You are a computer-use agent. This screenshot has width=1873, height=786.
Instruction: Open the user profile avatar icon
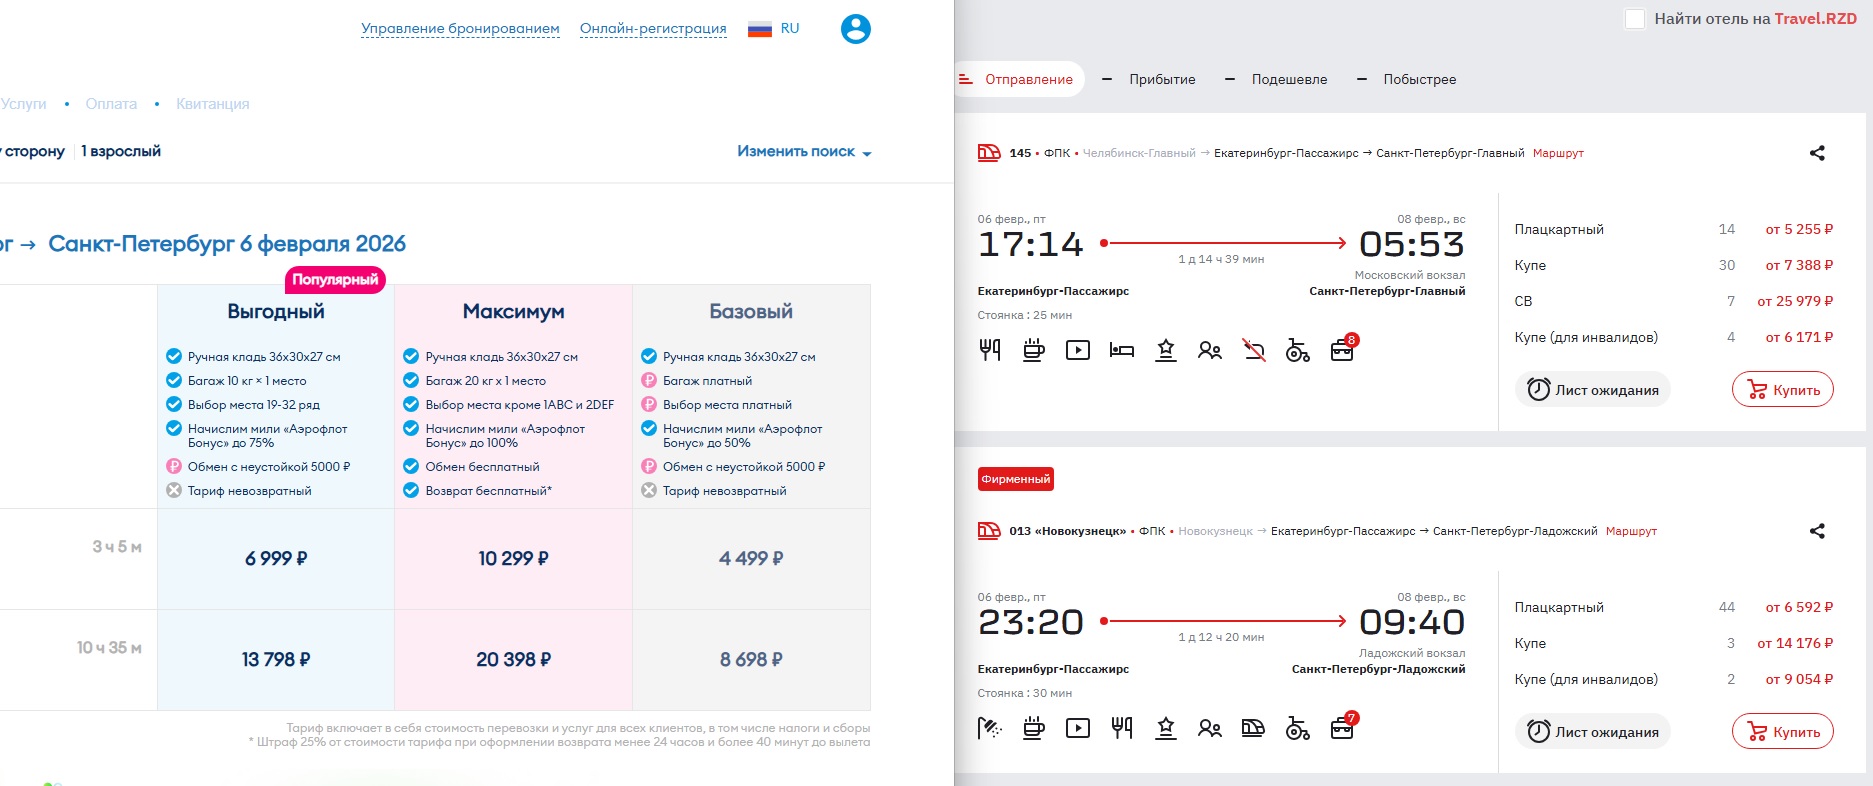click(855, 29)
